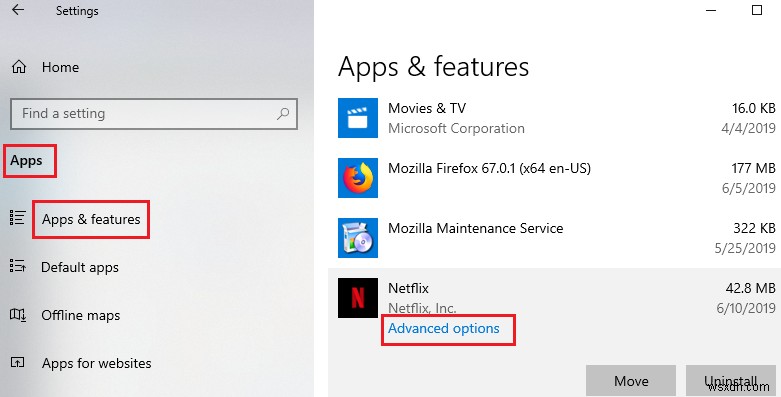The width and height of the screenshot is (781, 397).
Task: Click the Apps & features page heading
Action: [x=433, y=67]
